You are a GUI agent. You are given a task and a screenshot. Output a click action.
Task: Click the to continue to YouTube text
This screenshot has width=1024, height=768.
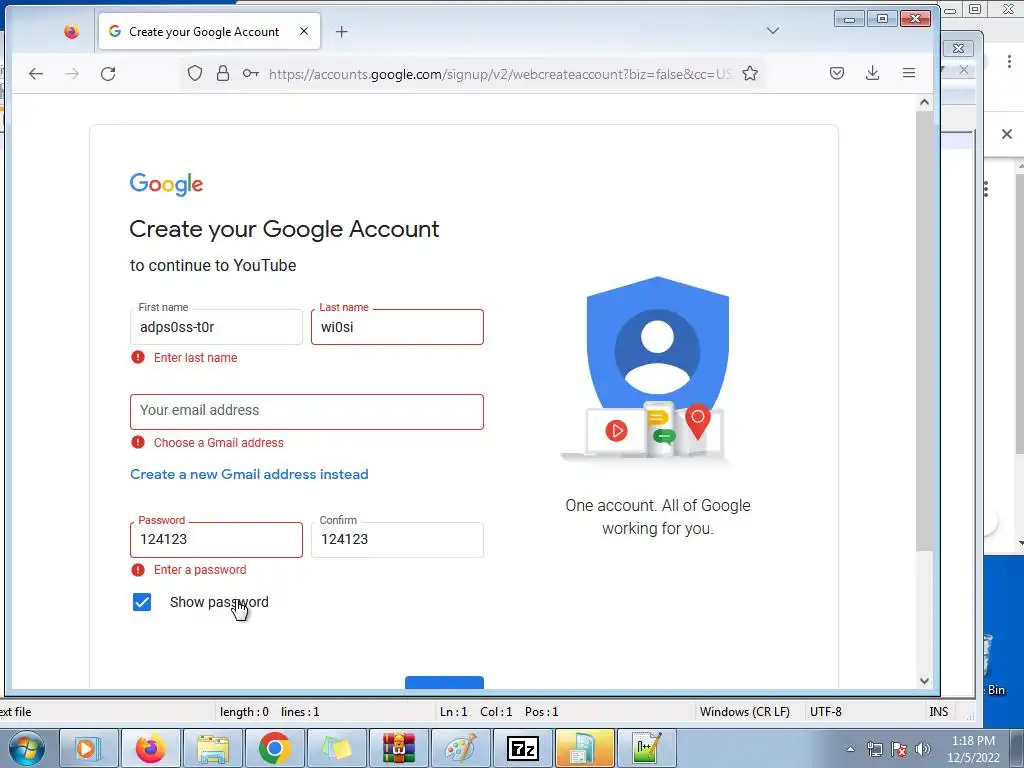213,265
